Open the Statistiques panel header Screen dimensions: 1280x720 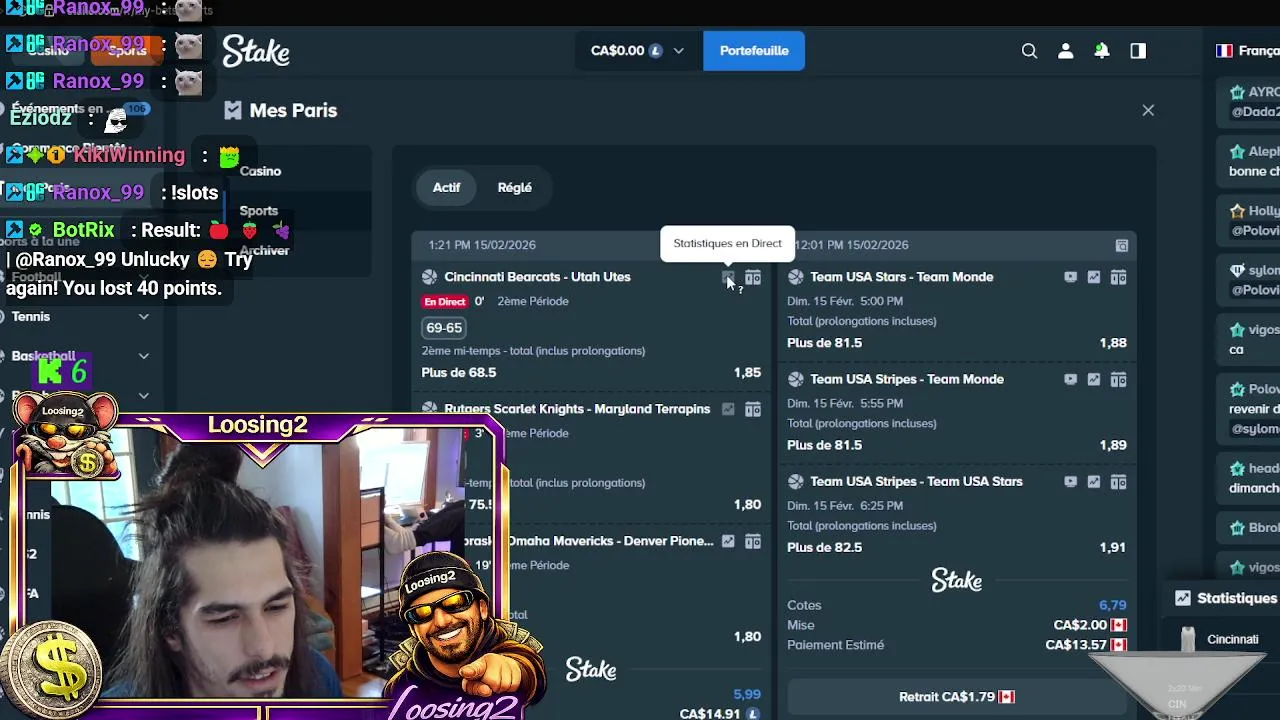click(1227, 598)
